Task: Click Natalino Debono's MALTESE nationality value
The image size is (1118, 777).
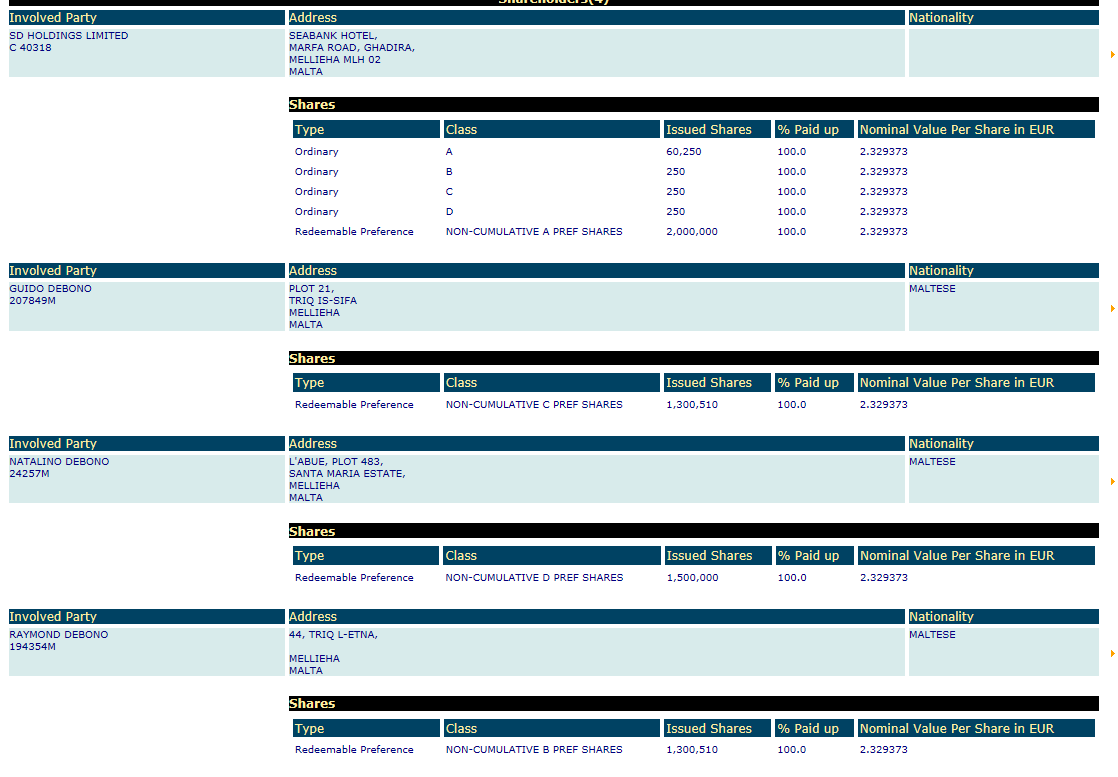Action: (x=932, y=462)
